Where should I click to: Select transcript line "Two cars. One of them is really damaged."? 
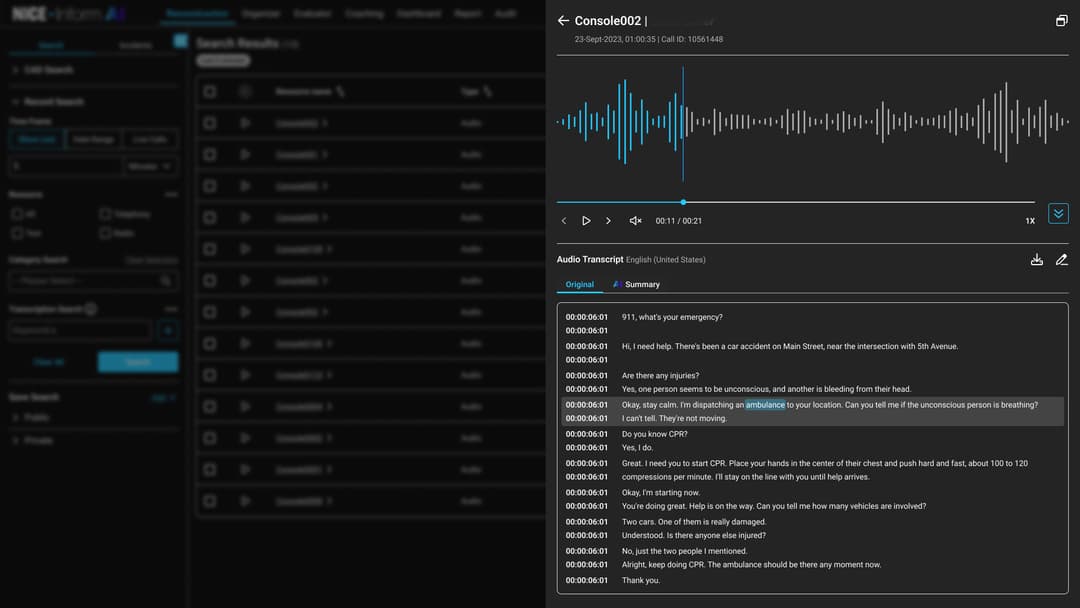click(x=694, y=522)
